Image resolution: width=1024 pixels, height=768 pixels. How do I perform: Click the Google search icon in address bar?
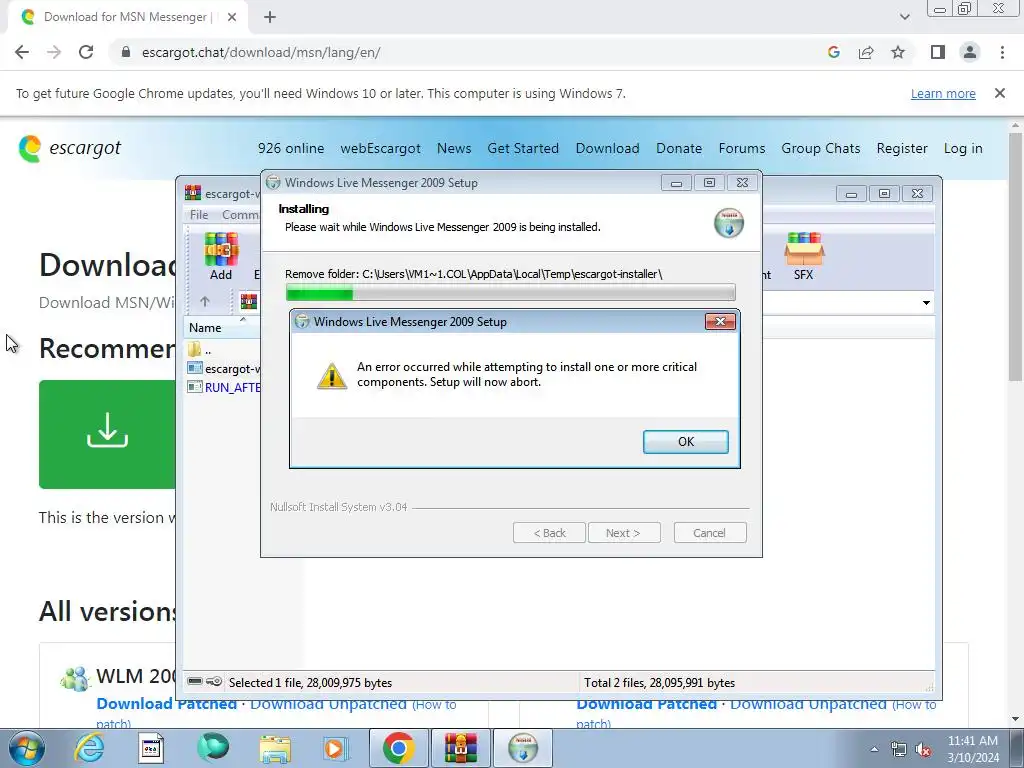point(833,52)
